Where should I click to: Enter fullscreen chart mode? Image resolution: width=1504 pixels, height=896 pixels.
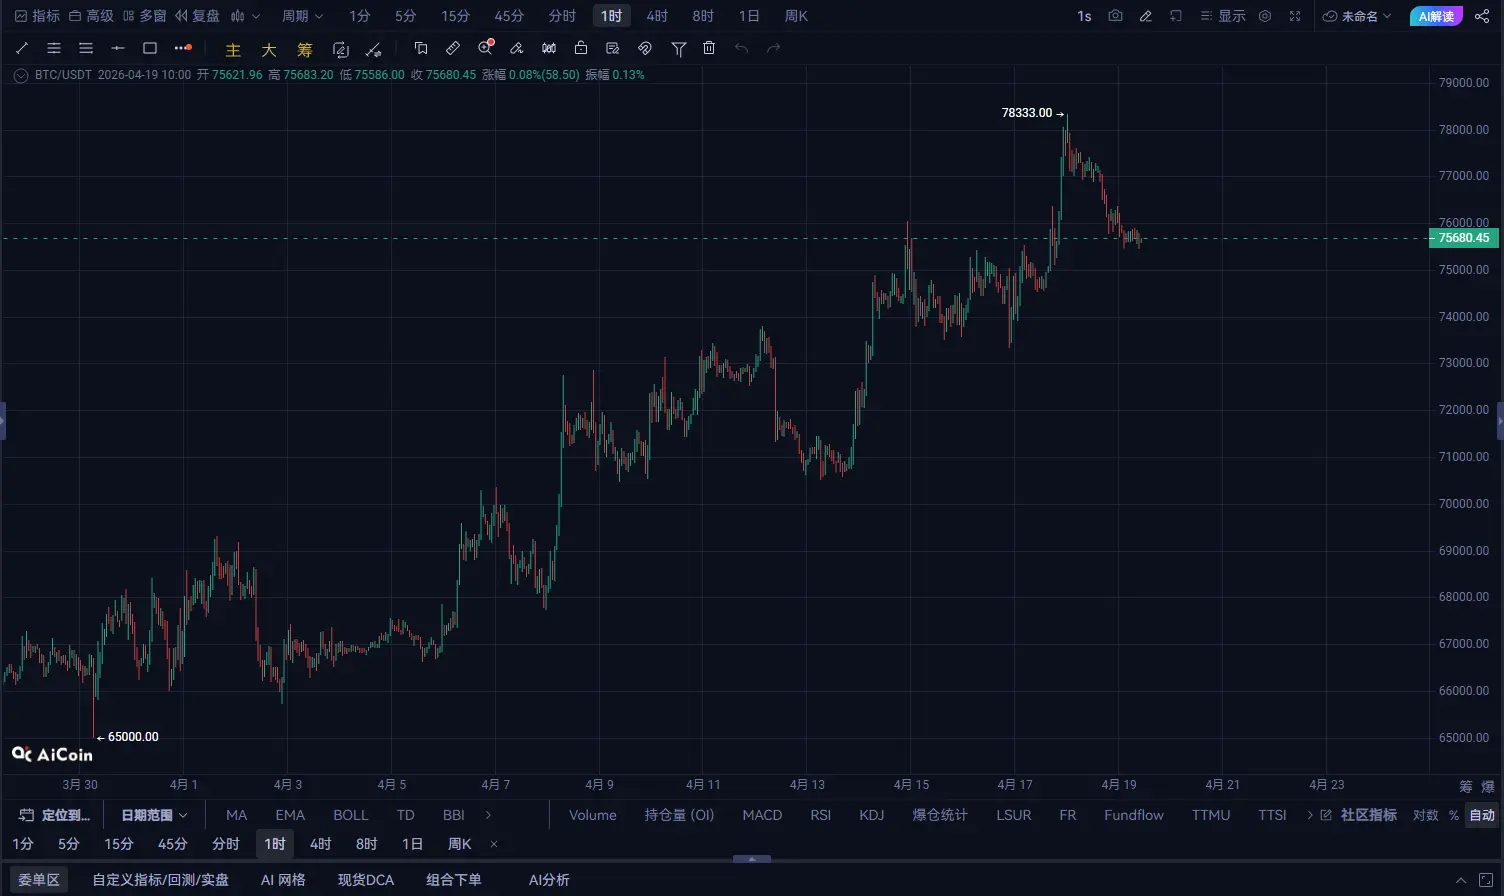pos(1295,16)
